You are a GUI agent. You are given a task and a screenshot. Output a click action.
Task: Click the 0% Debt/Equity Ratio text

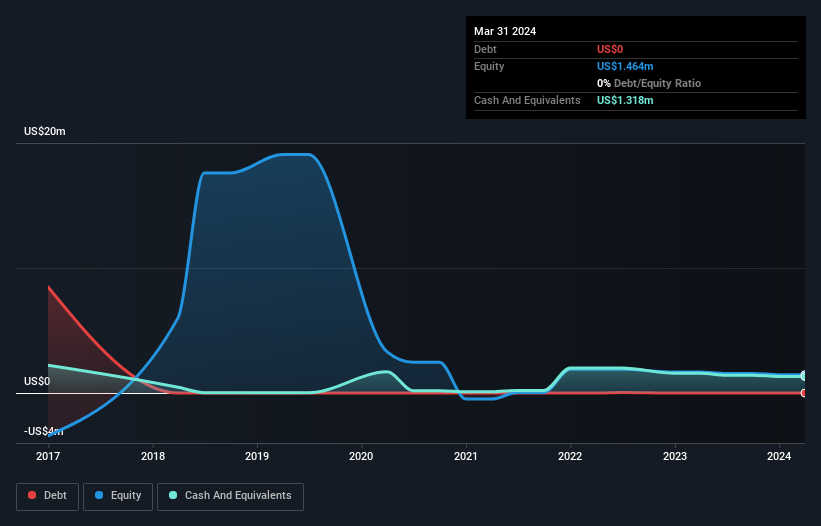[649, 83]
